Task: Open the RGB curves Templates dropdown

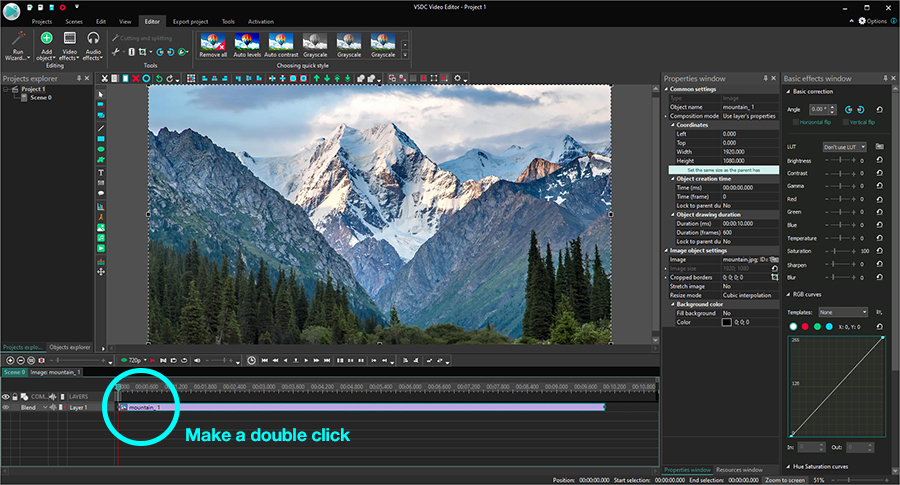Action: pyautogui.click(x=844, y=312)
